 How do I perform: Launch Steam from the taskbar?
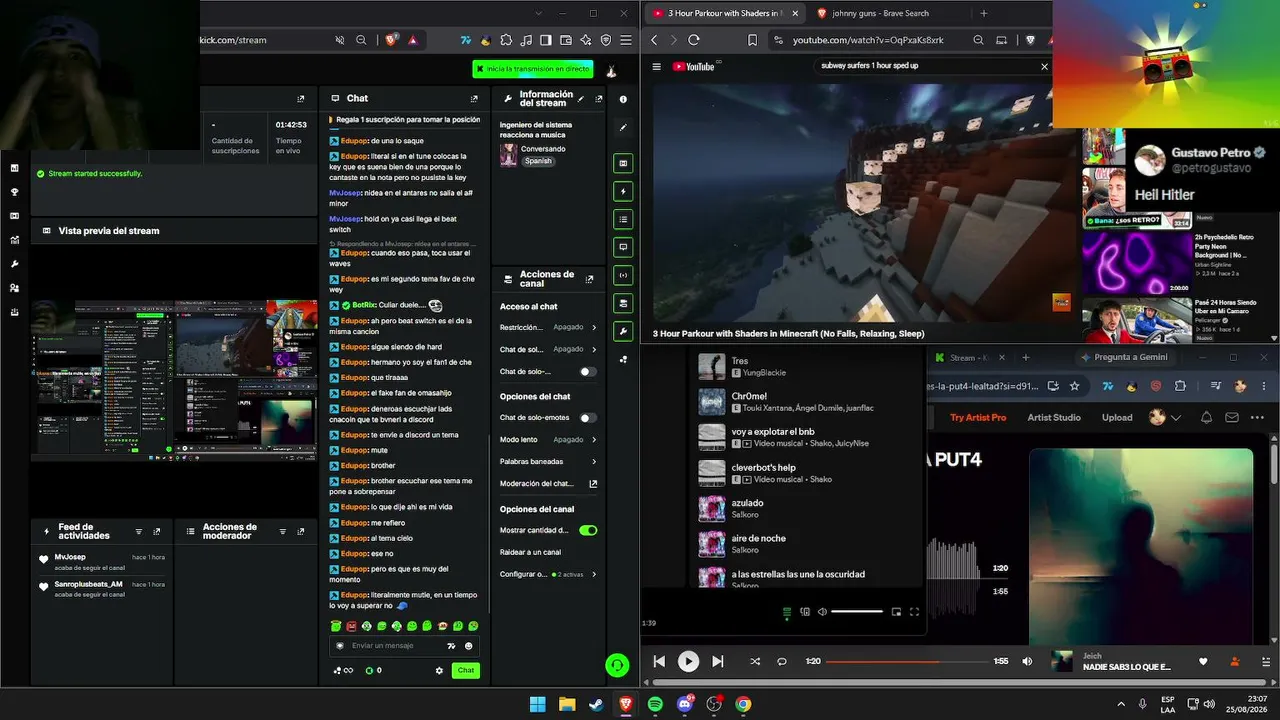tap(596, 704)
